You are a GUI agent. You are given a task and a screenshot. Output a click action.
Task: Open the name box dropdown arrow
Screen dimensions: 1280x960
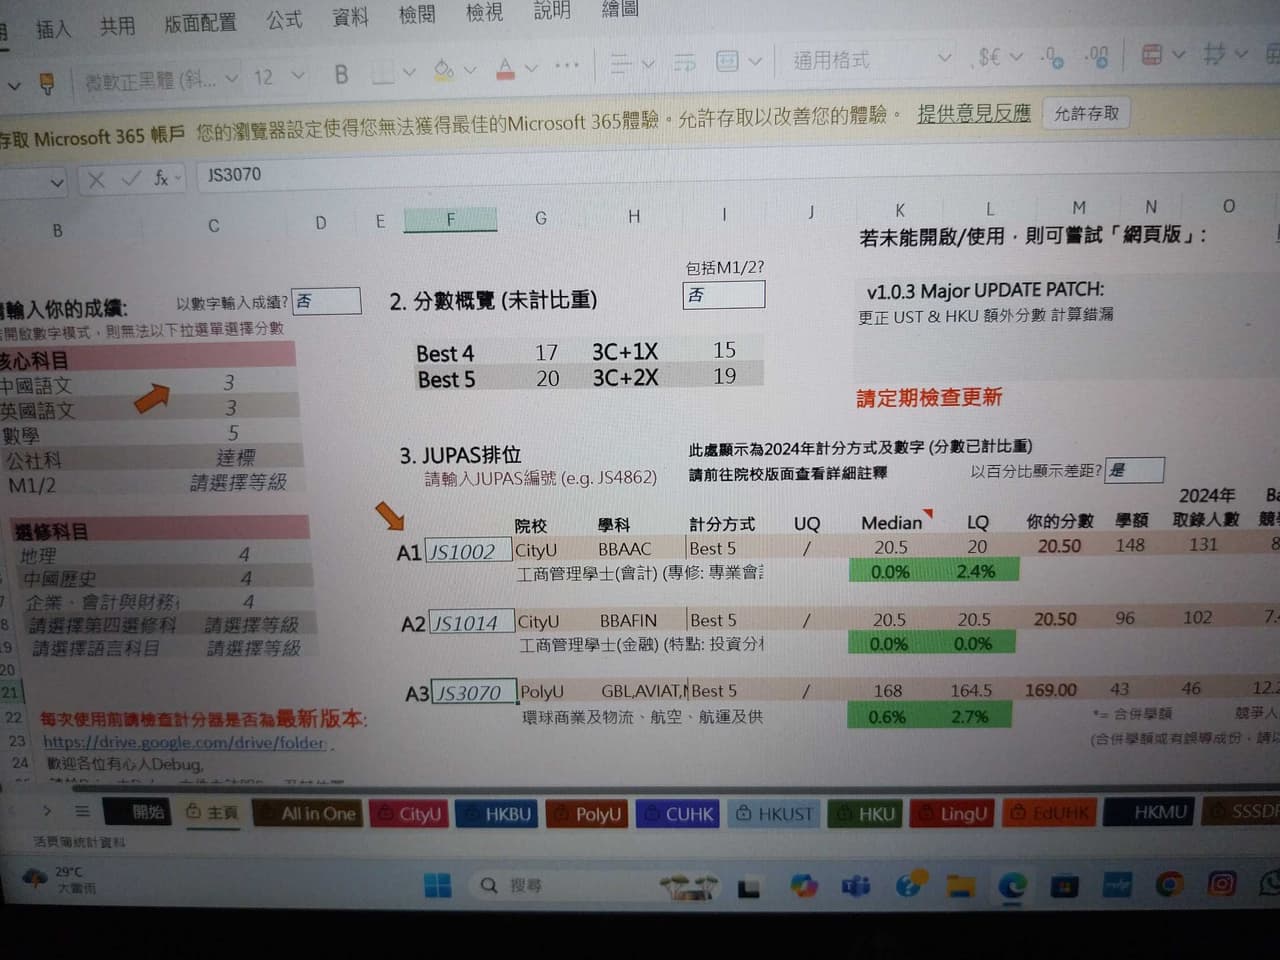[x=57, y=182]
